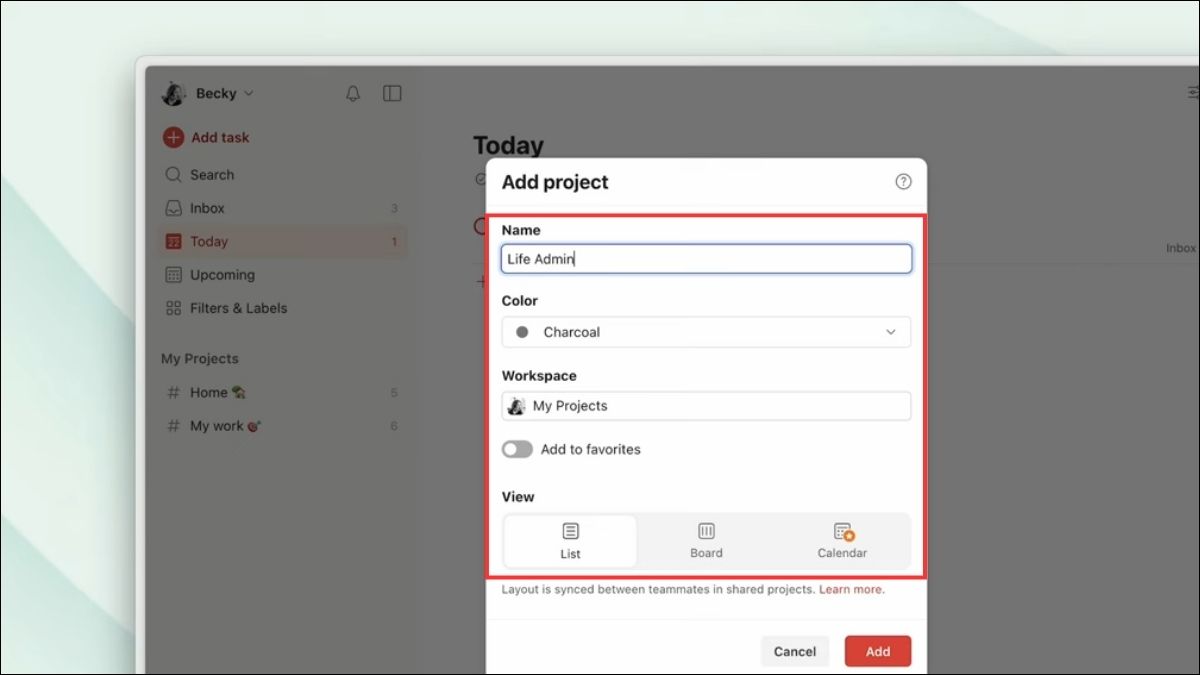Open view options icon at top right
This screenshot has height=675, width=1200.
pyautogui.click(x=1193, y=92)
